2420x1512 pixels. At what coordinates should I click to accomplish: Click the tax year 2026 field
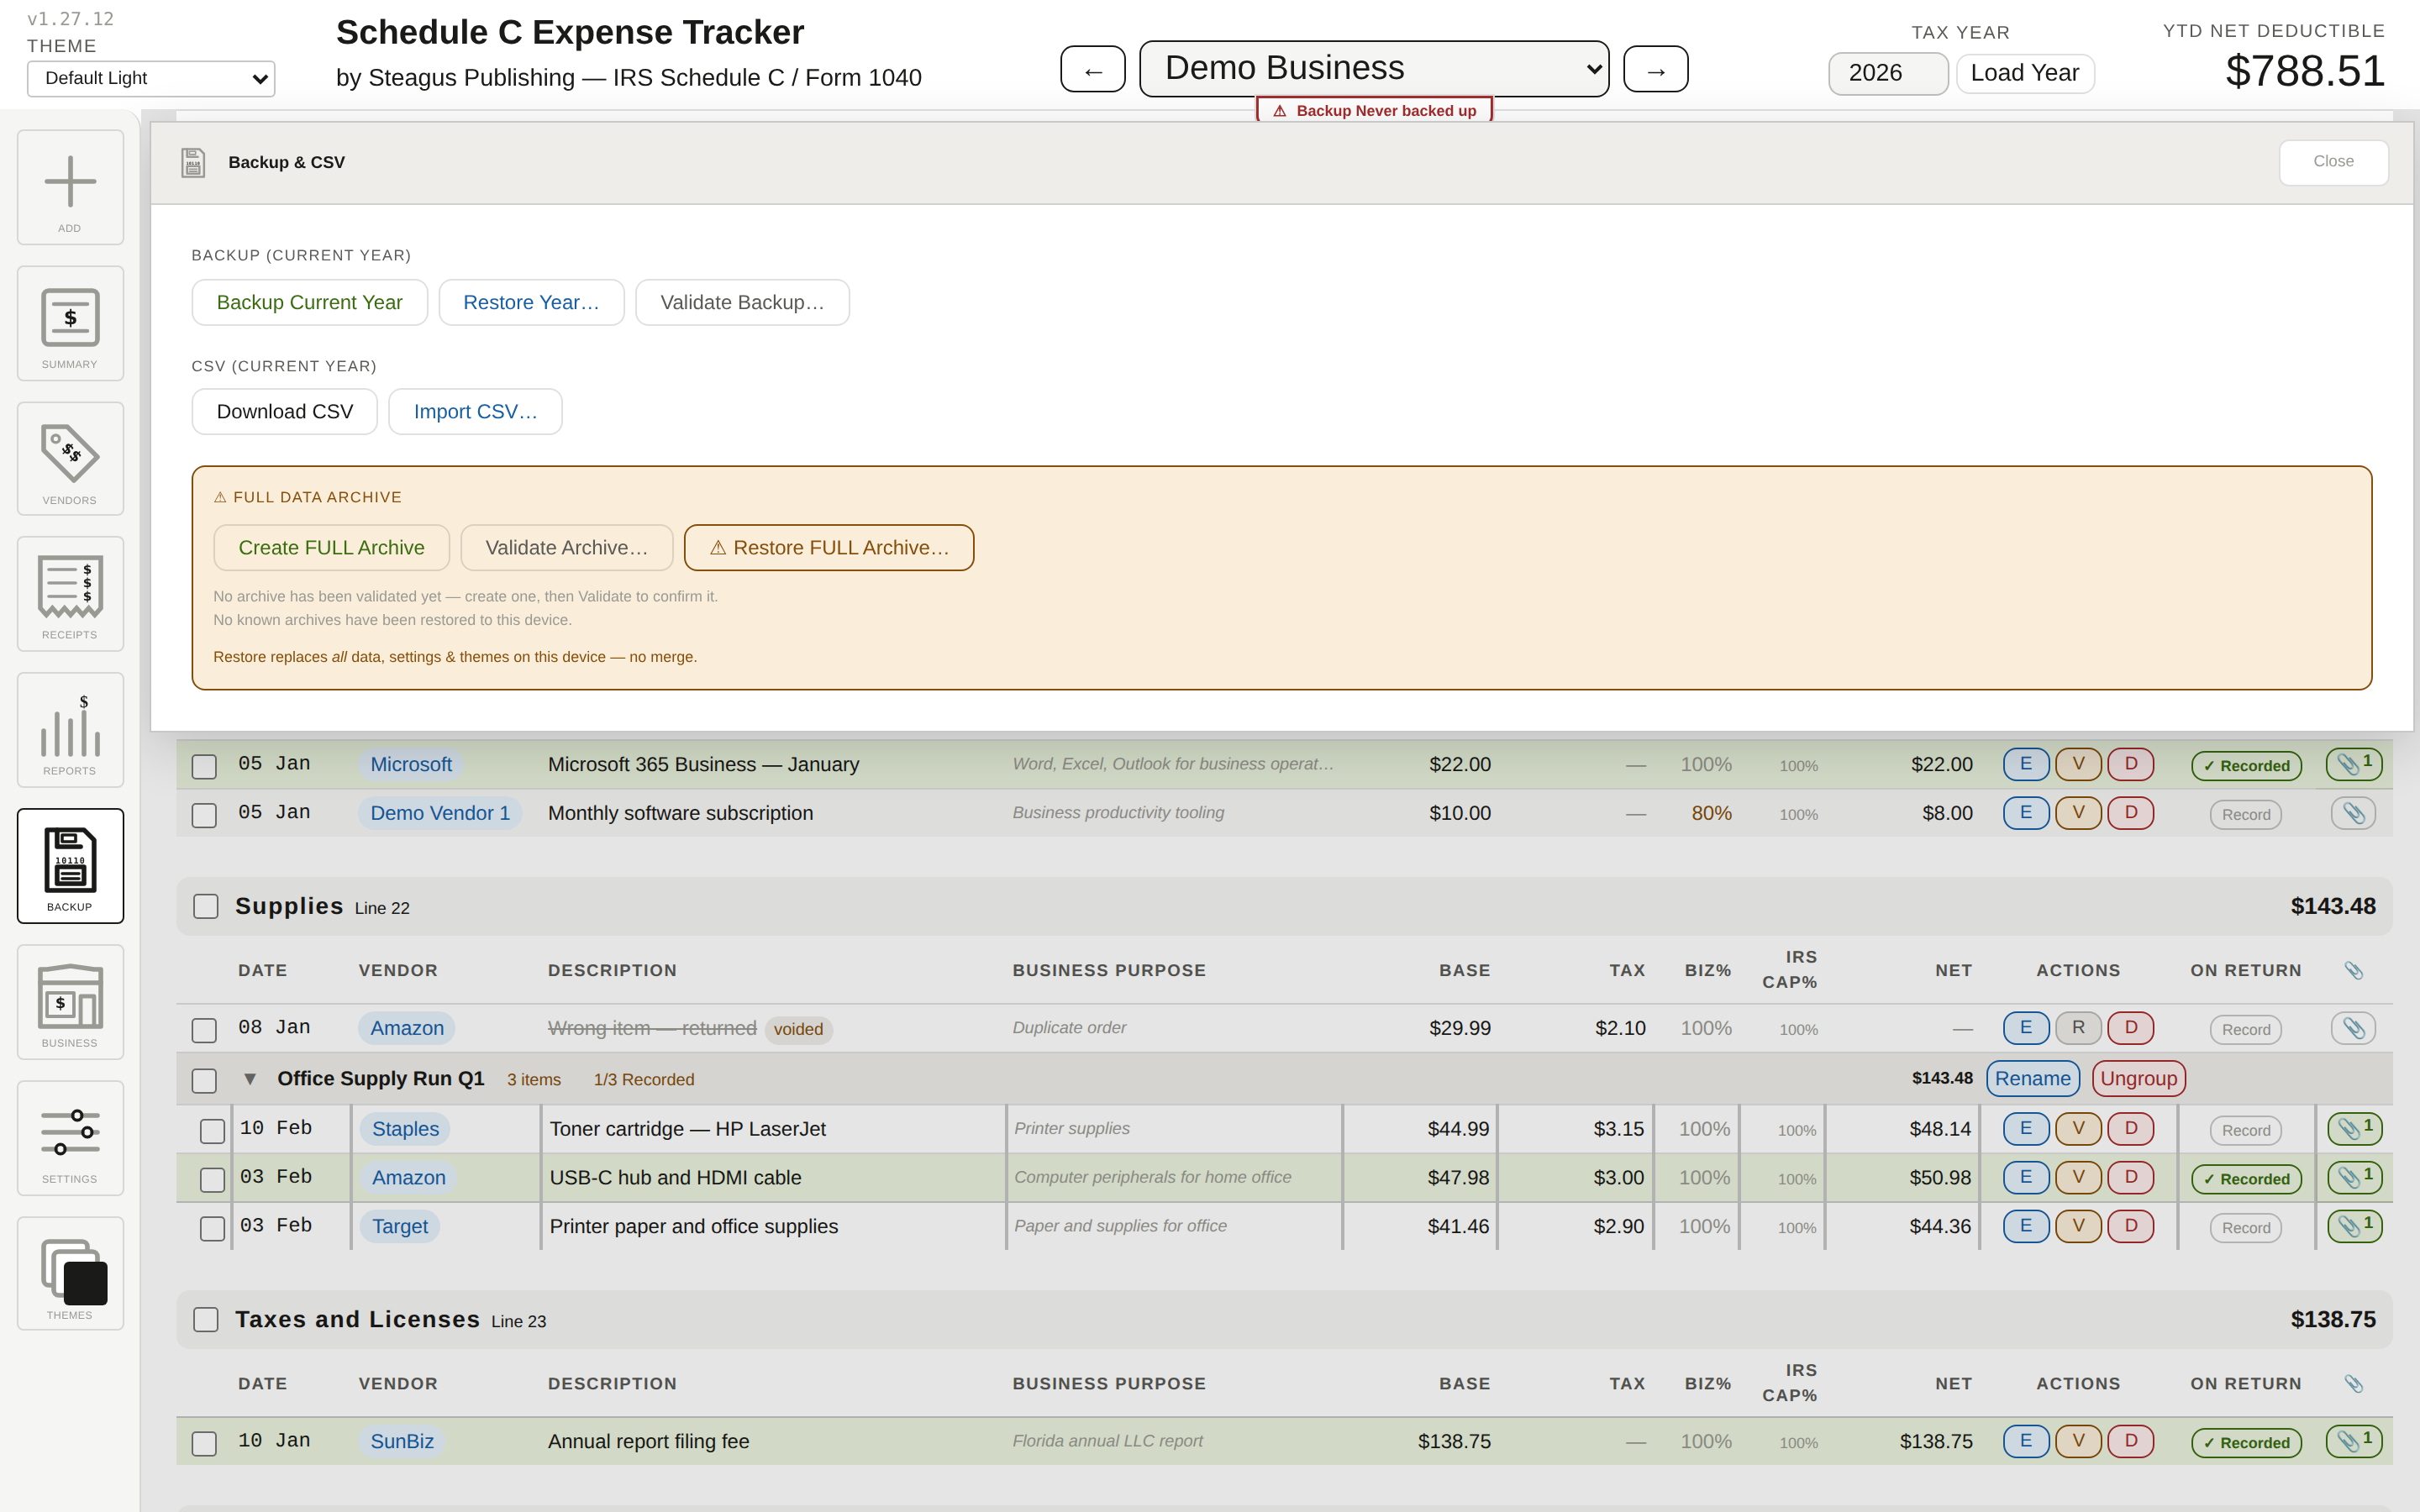click(1888, 73)
